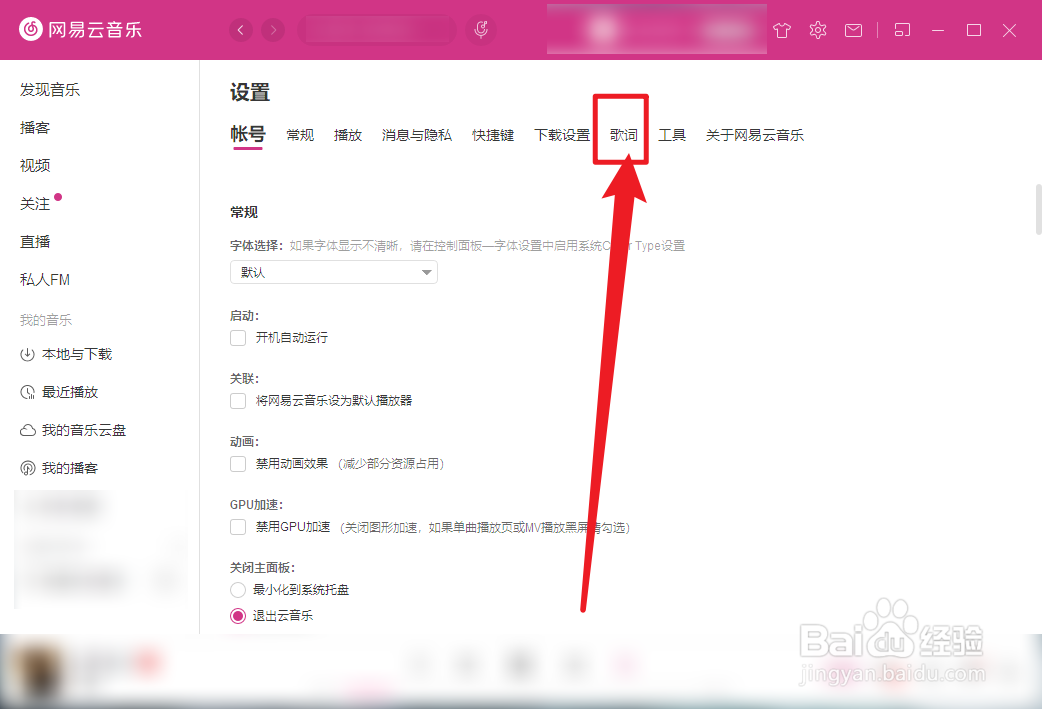This screenshot has width=1042, height=709.
Task: Open 关注 in the sidebar
Action: pyautogui.click(x=35, y=203)
